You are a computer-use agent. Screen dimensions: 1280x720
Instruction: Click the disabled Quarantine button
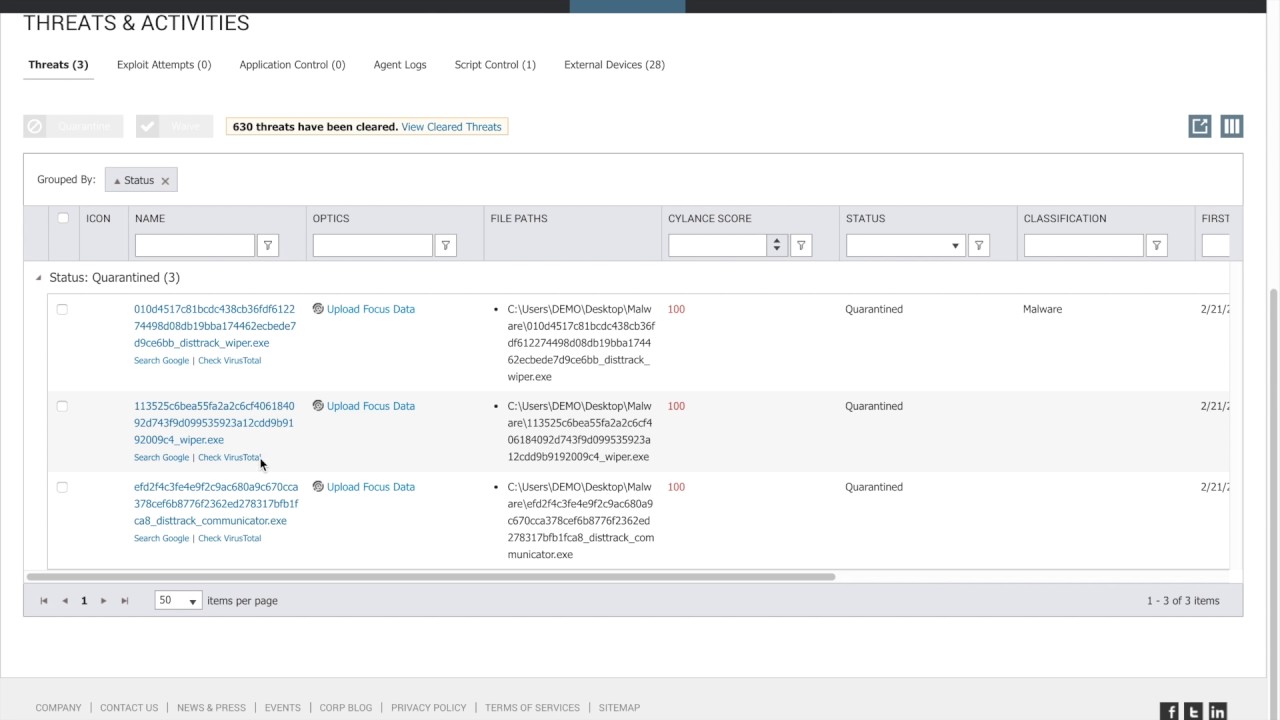pyautogui.click(x=73, y=126)
